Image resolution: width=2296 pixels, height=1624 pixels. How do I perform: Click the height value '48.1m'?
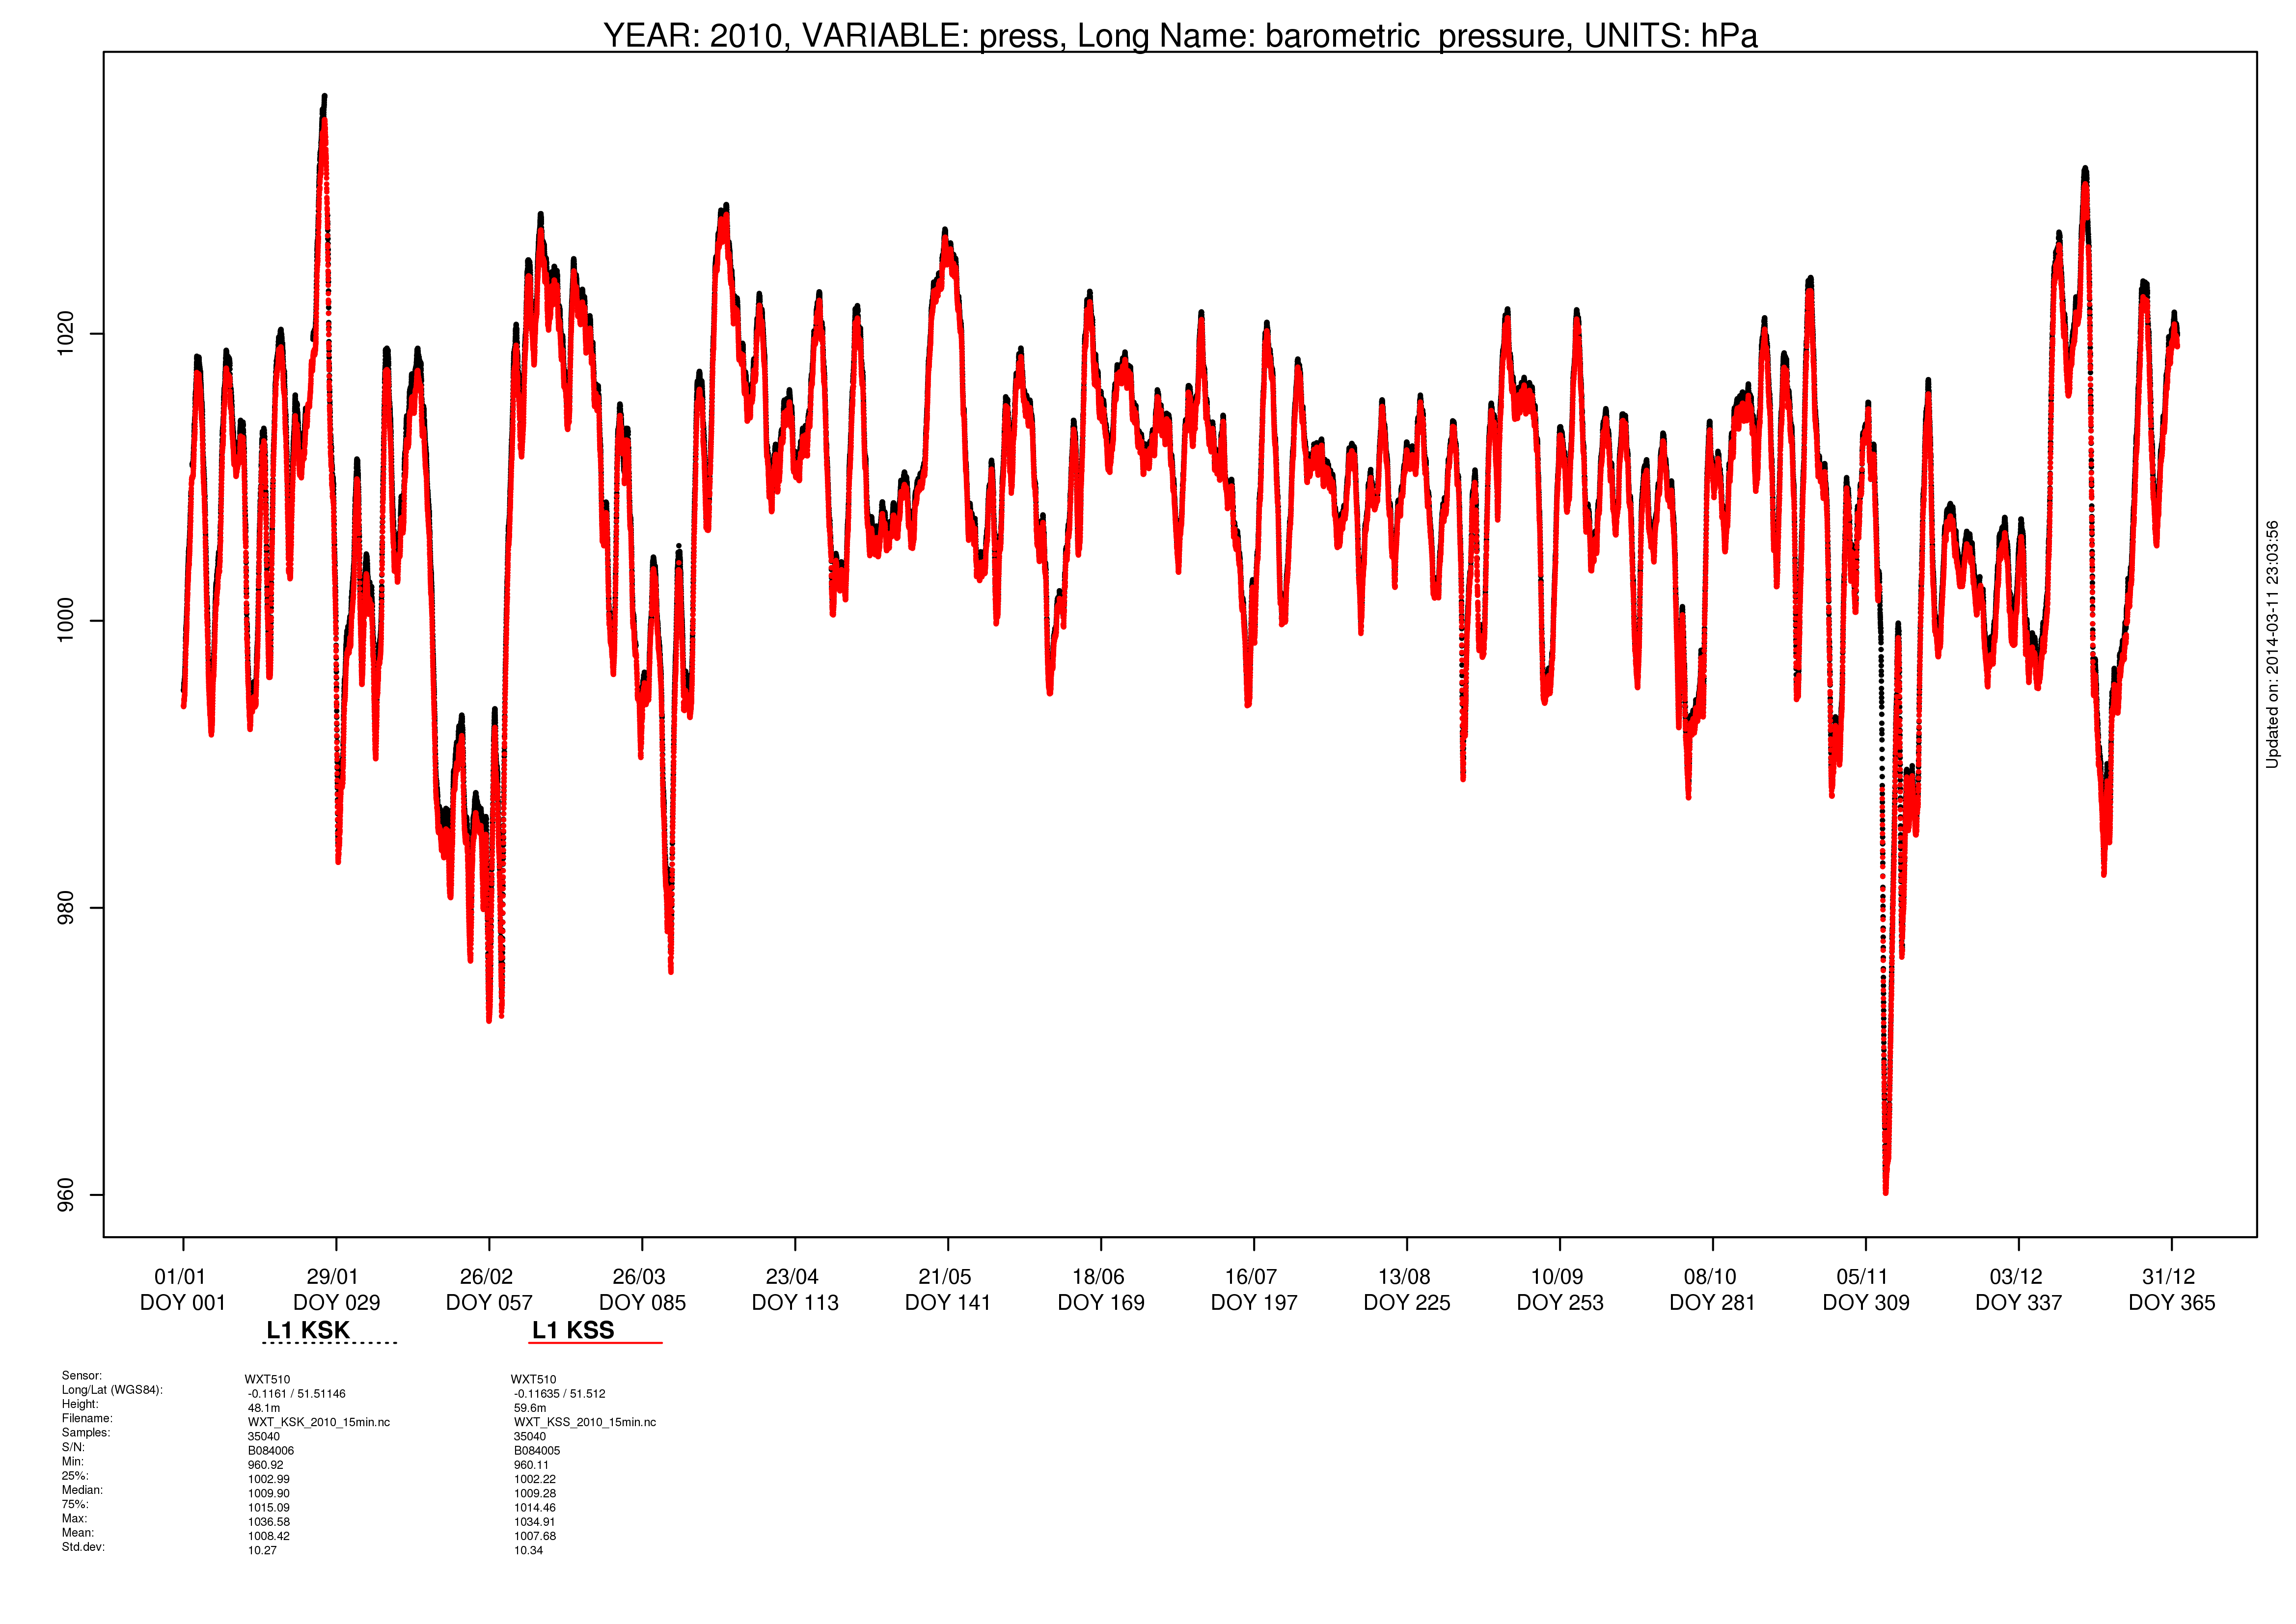264,1408
